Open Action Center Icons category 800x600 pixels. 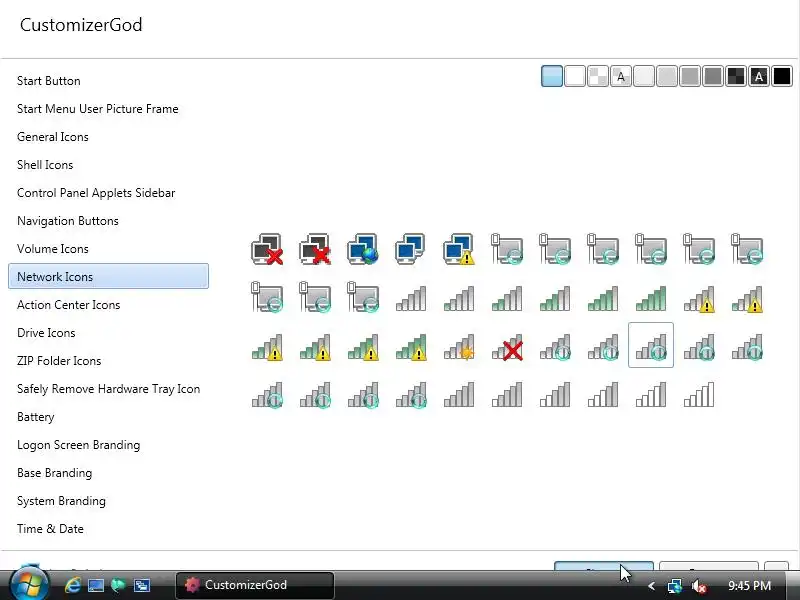(x=68, y=305)
